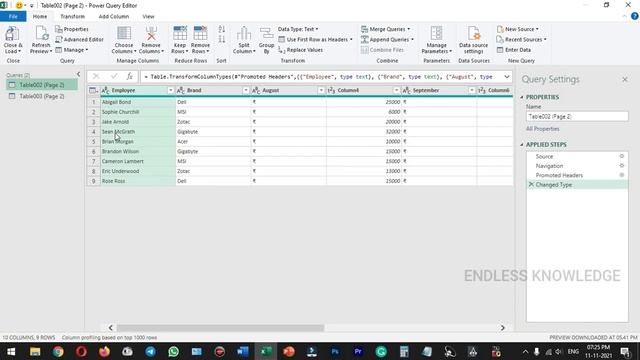This screenshot has height=360, width=640.
Task: Click the Close & Load icon
Action: 12,33
